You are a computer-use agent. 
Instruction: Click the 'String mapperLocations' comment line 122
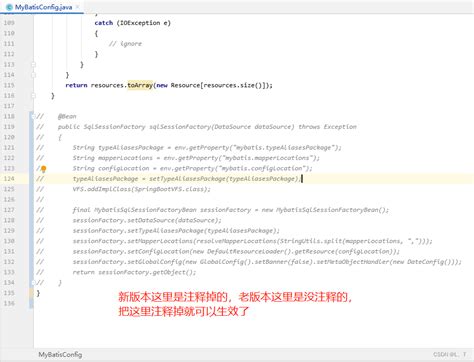coord(196,158)
